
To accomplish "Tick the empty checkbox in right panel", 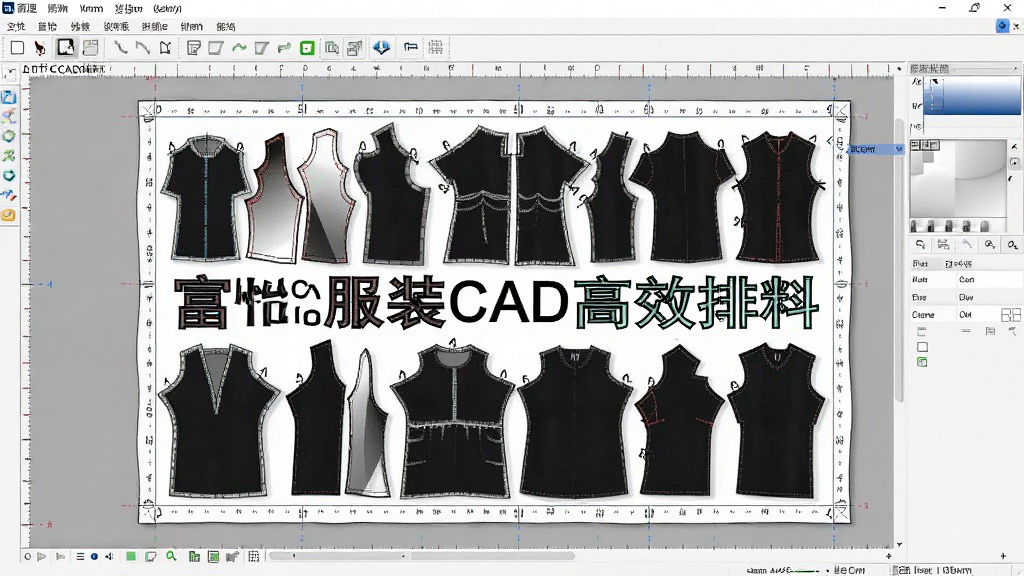I will [x=922, y=347].
